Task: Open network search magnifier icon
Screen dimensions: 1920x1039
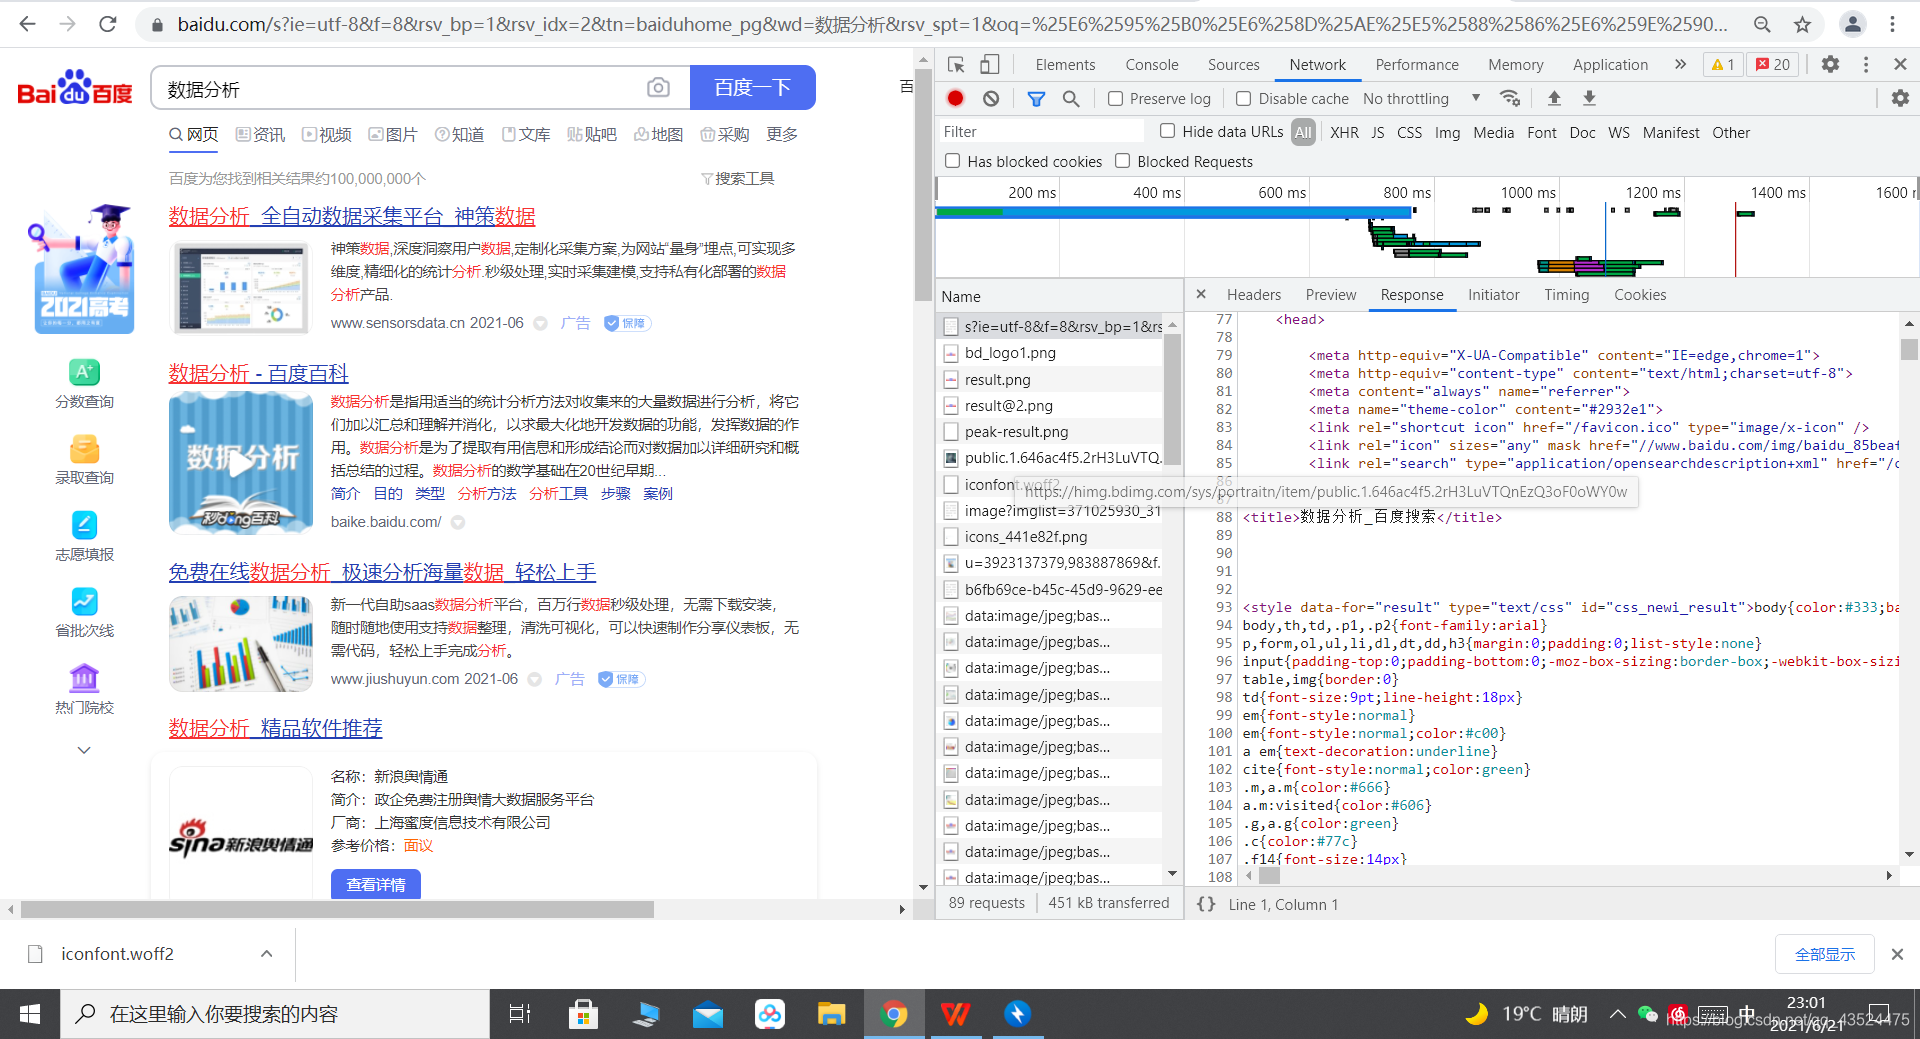Action: [x=1070, y=98]
